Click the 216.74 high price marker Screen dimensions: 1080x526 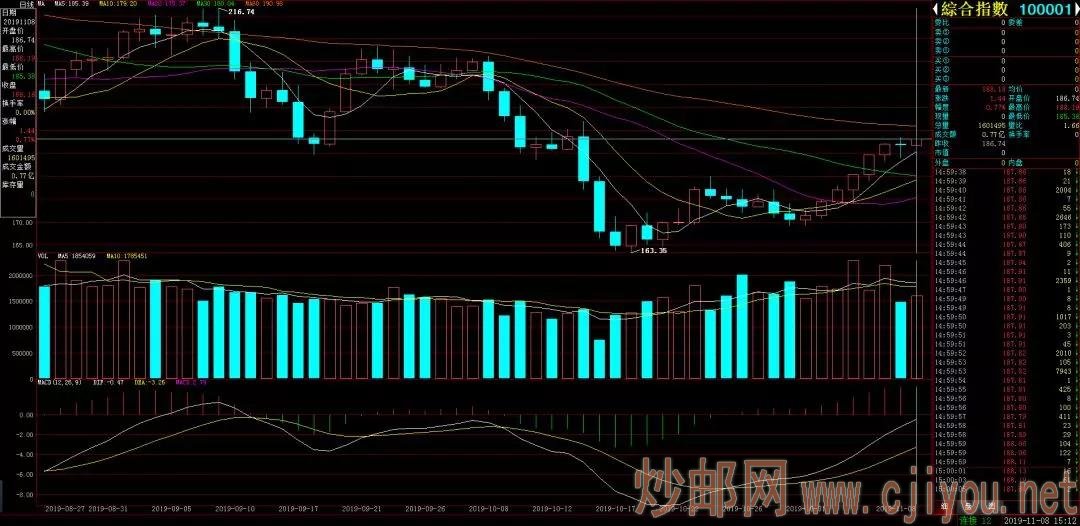pyautogui.click(x=243, y=11)
